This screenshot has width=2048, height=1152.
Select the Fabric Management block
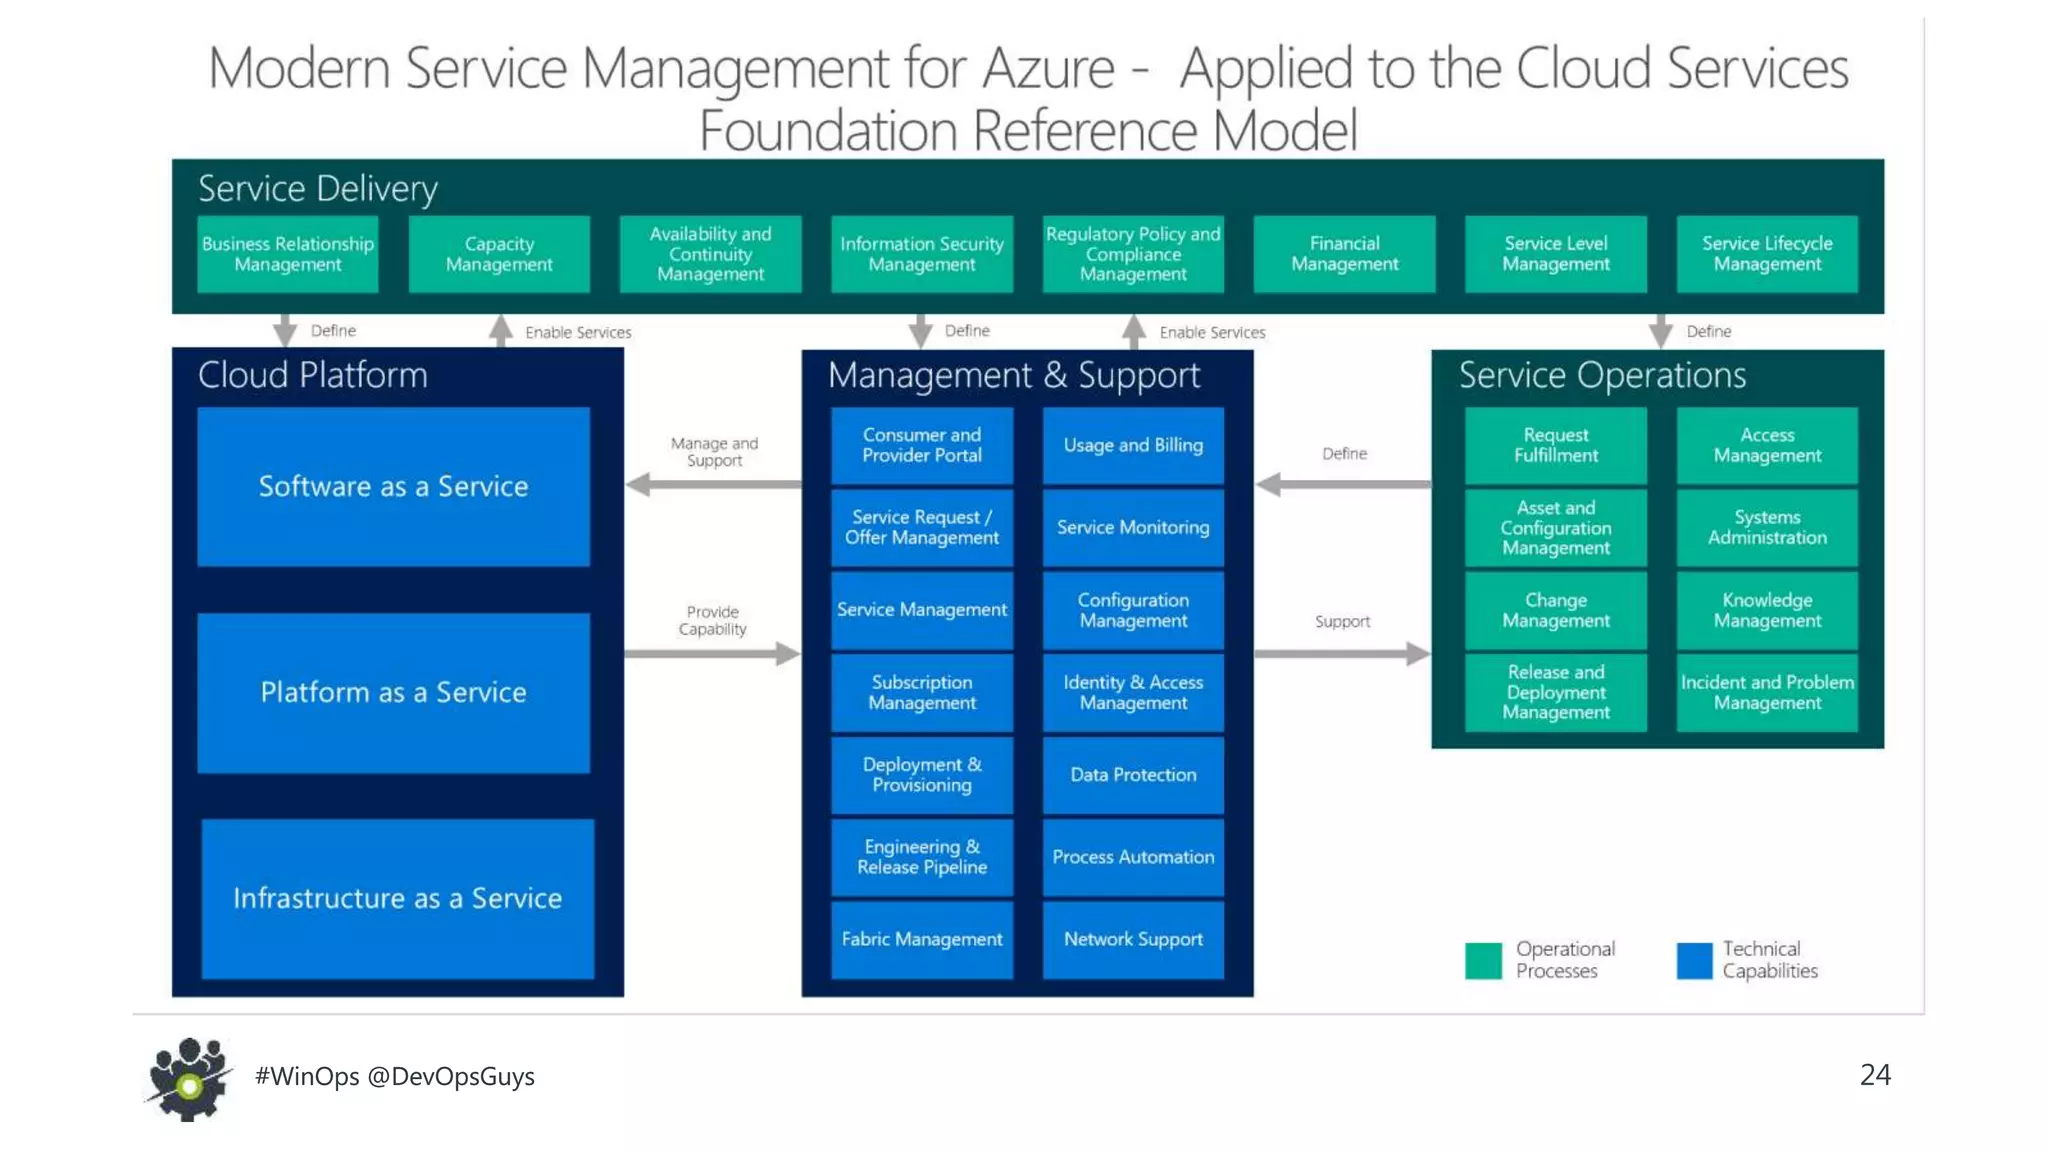click(x=921, y=939)
